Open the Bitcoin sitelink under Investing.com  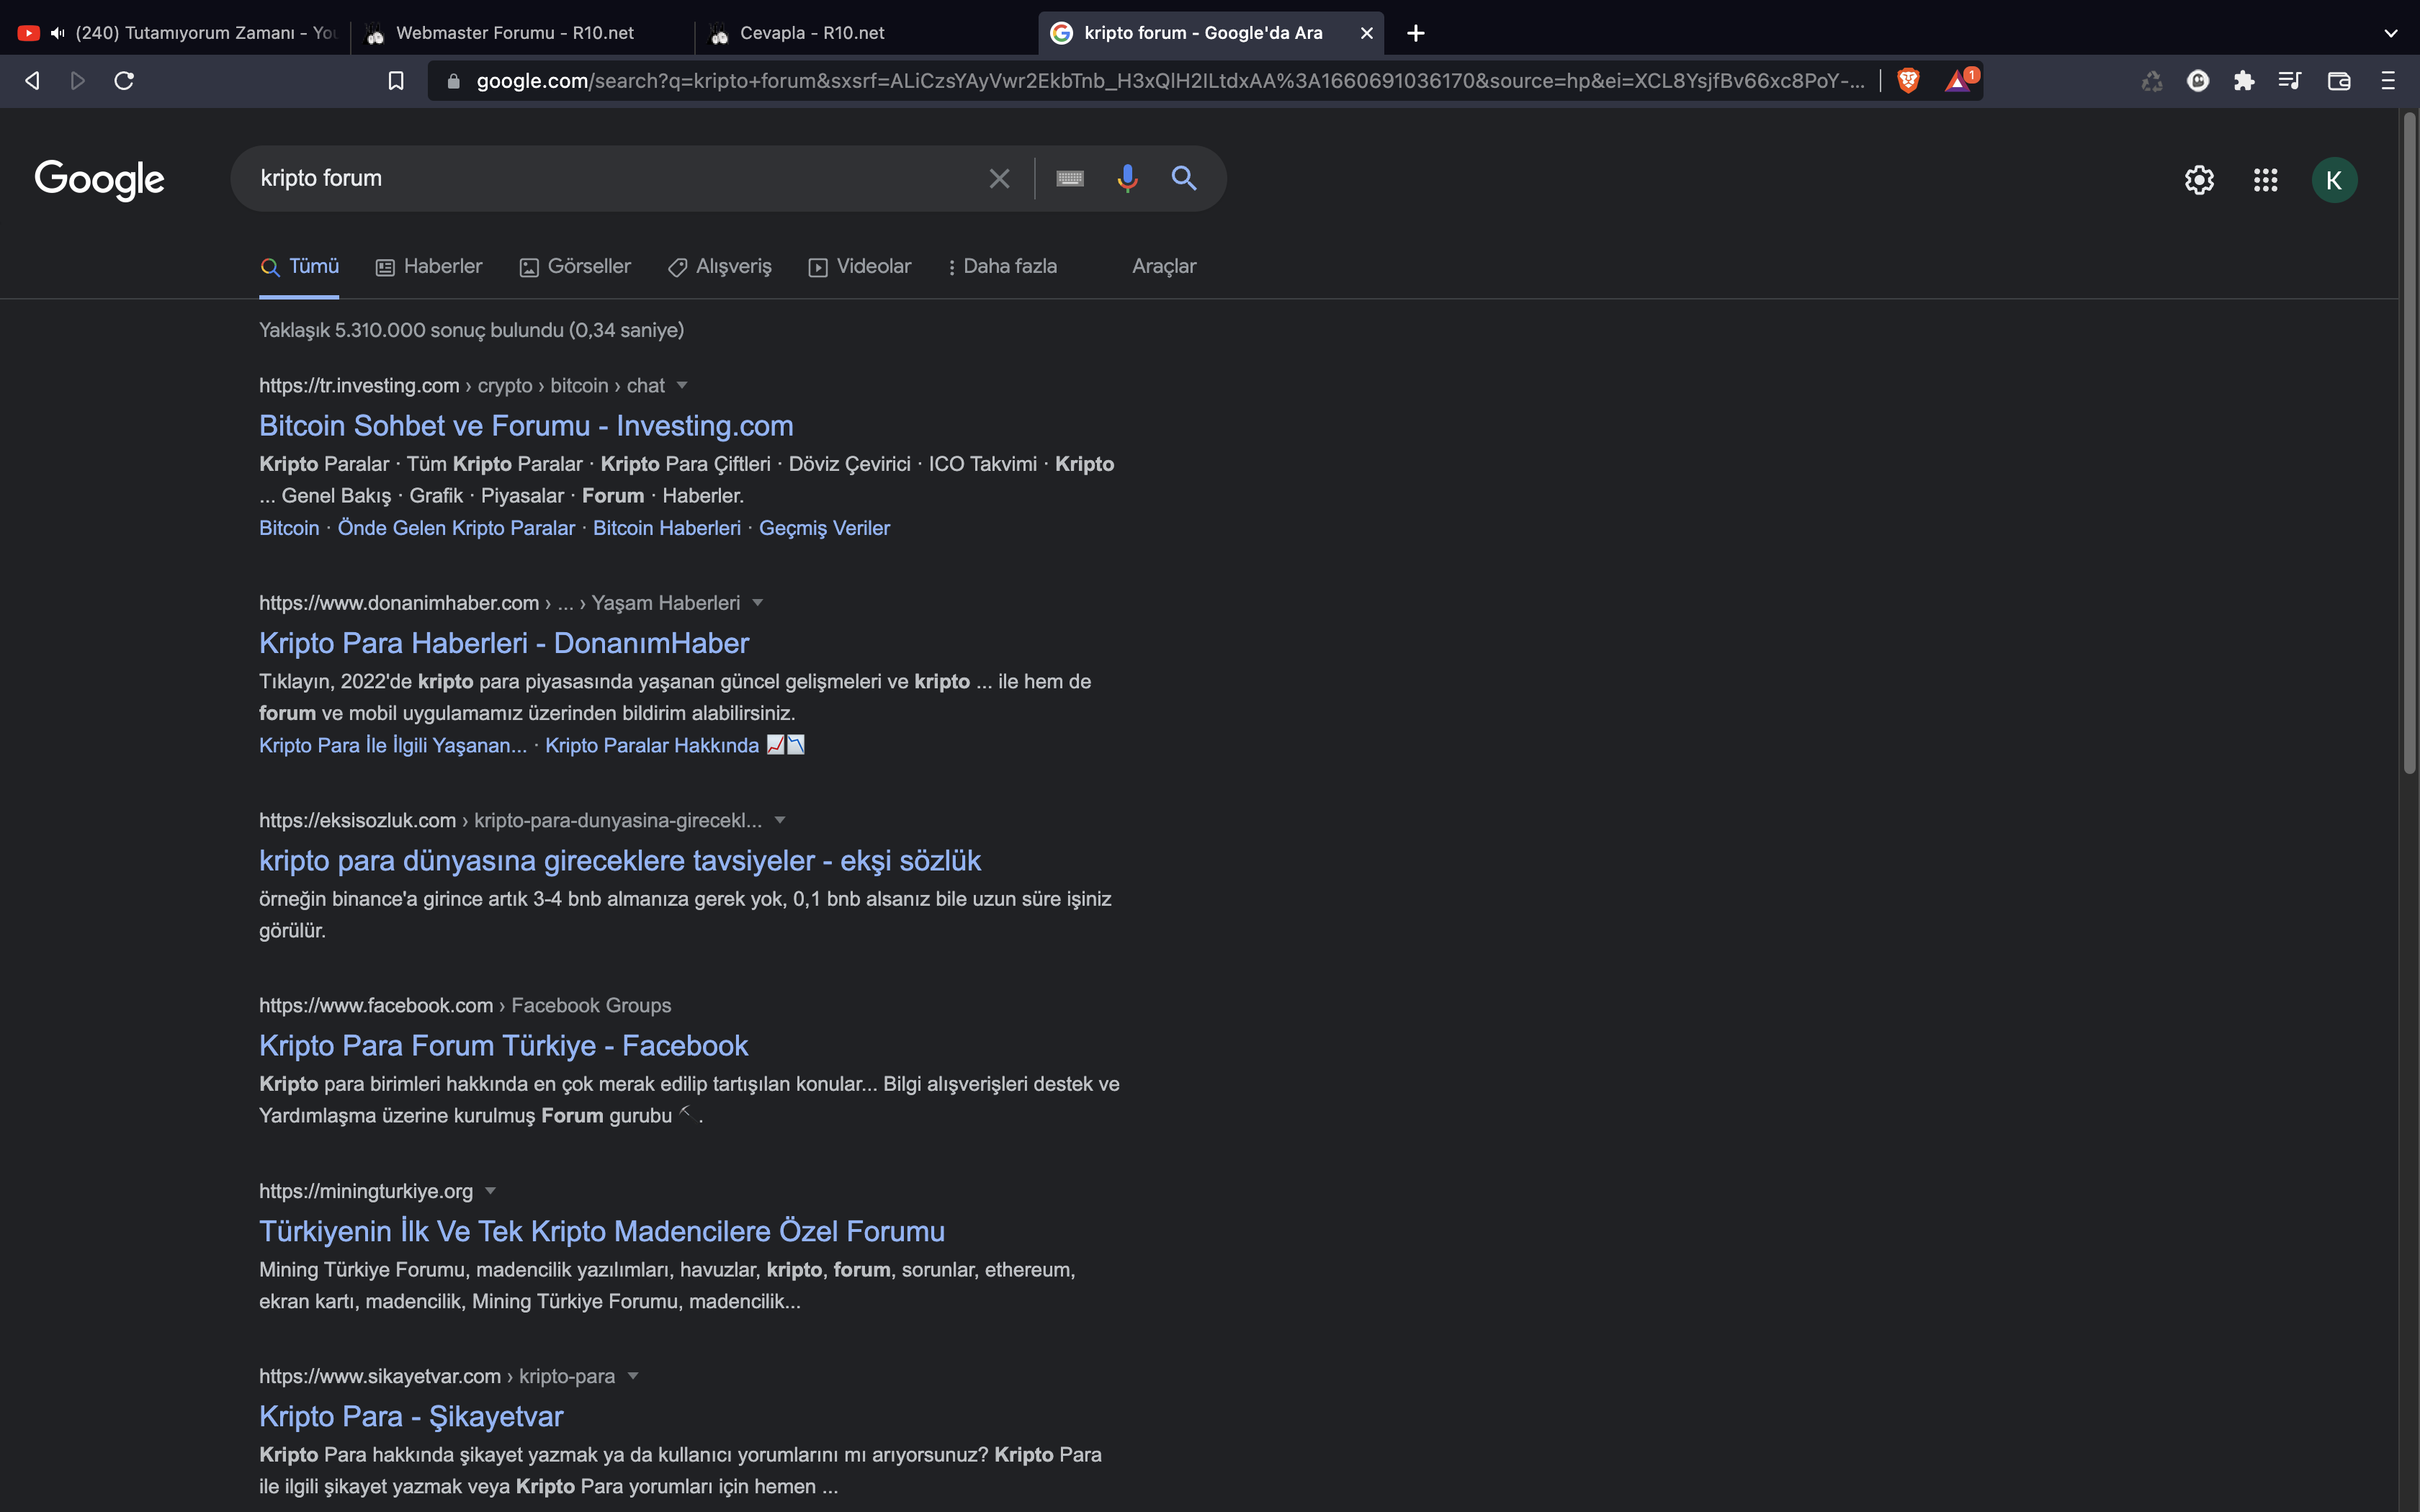[x=289, y=528]
